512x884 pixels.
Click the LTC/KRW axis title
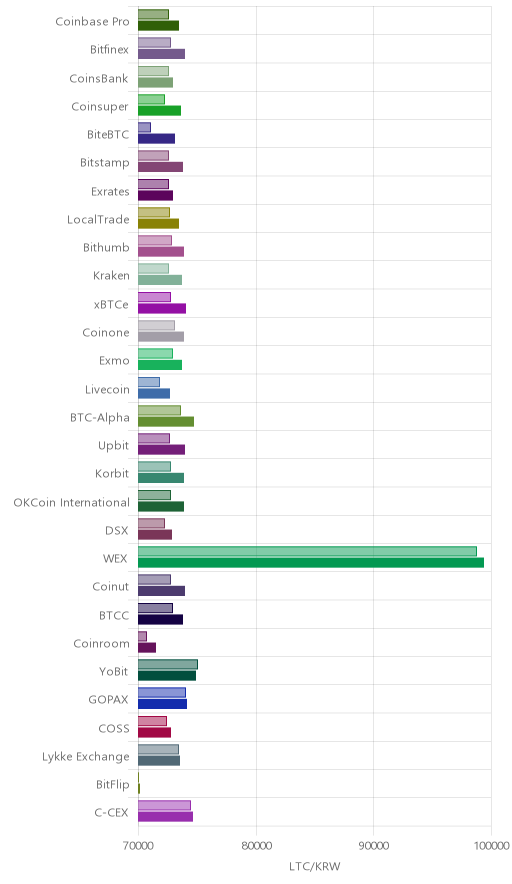tap(315, 867)
